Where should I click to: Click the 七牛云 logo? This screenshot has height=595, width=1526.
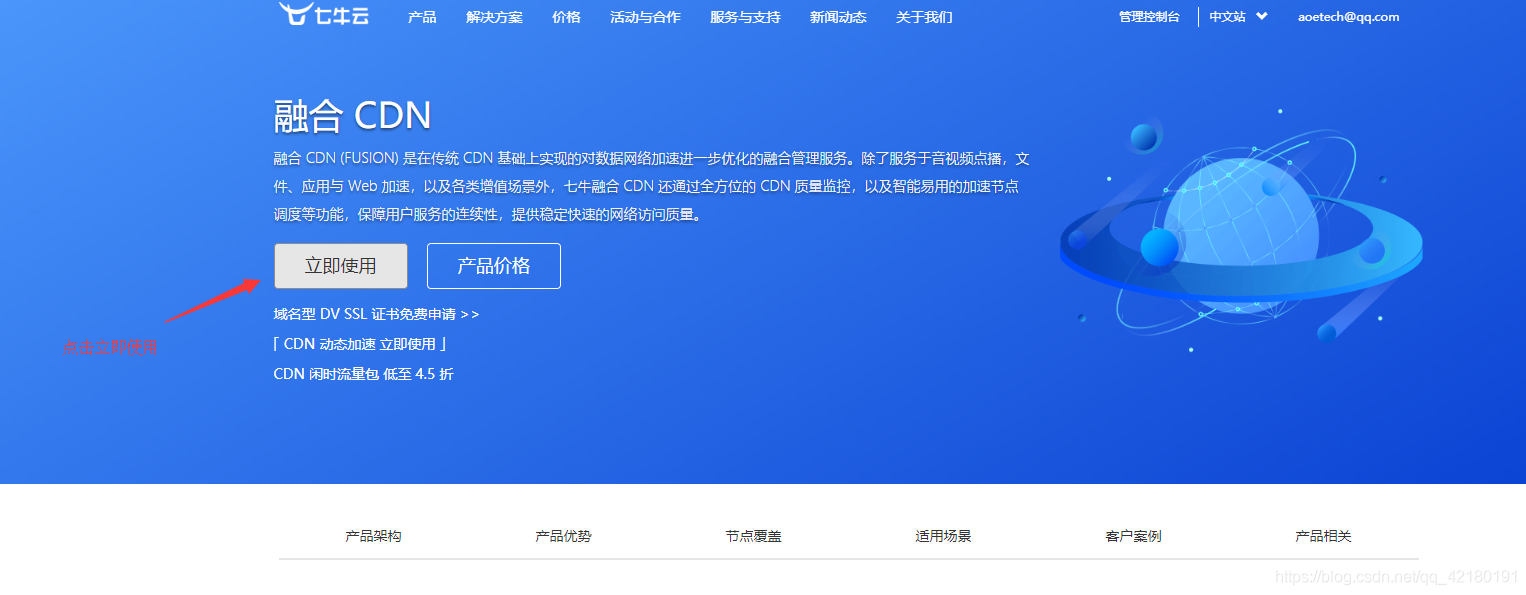point(324,13)
